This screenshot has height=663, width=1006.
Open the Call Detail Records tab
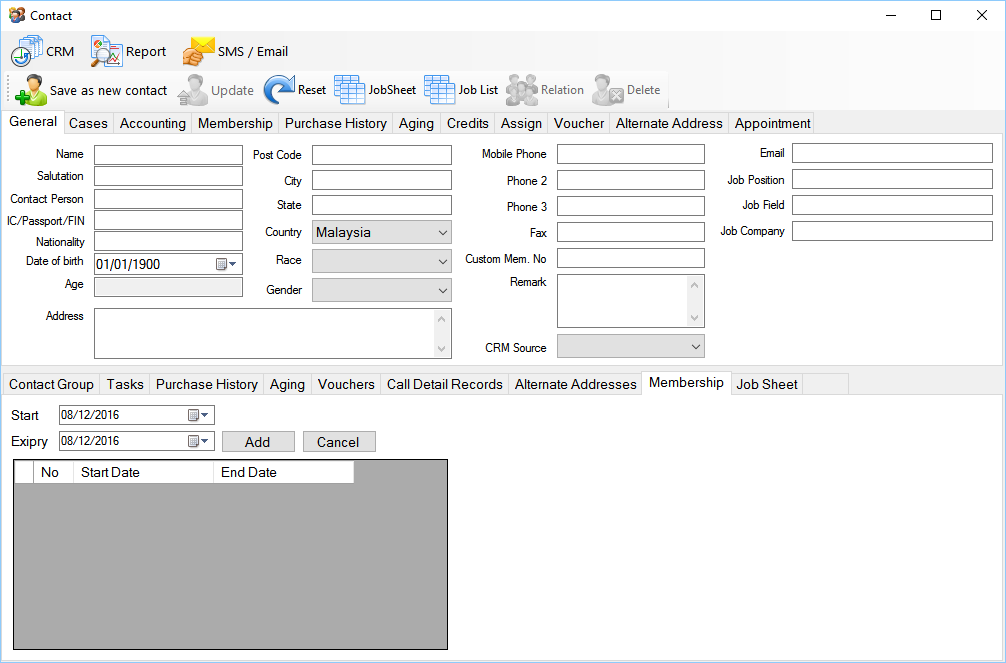445,384
